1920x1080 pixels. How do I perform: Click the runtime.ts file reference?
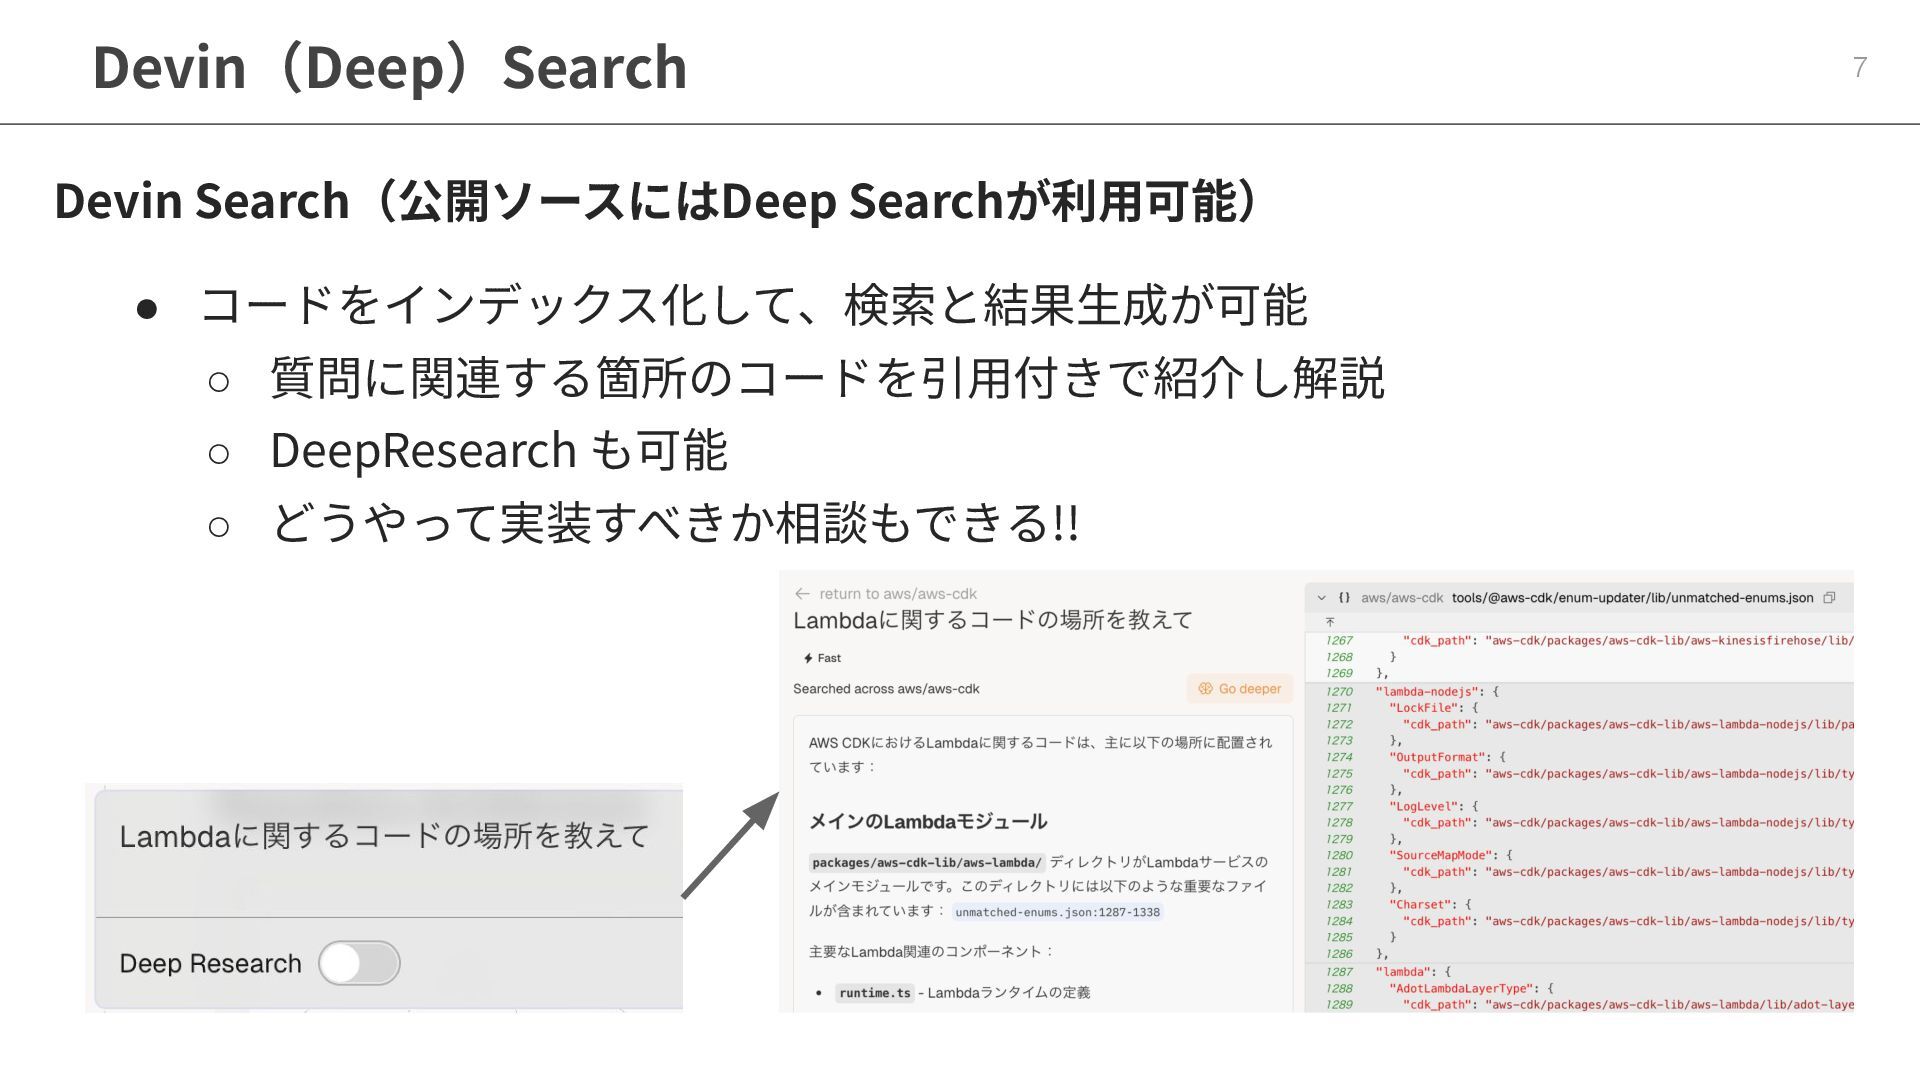[875, 993]
